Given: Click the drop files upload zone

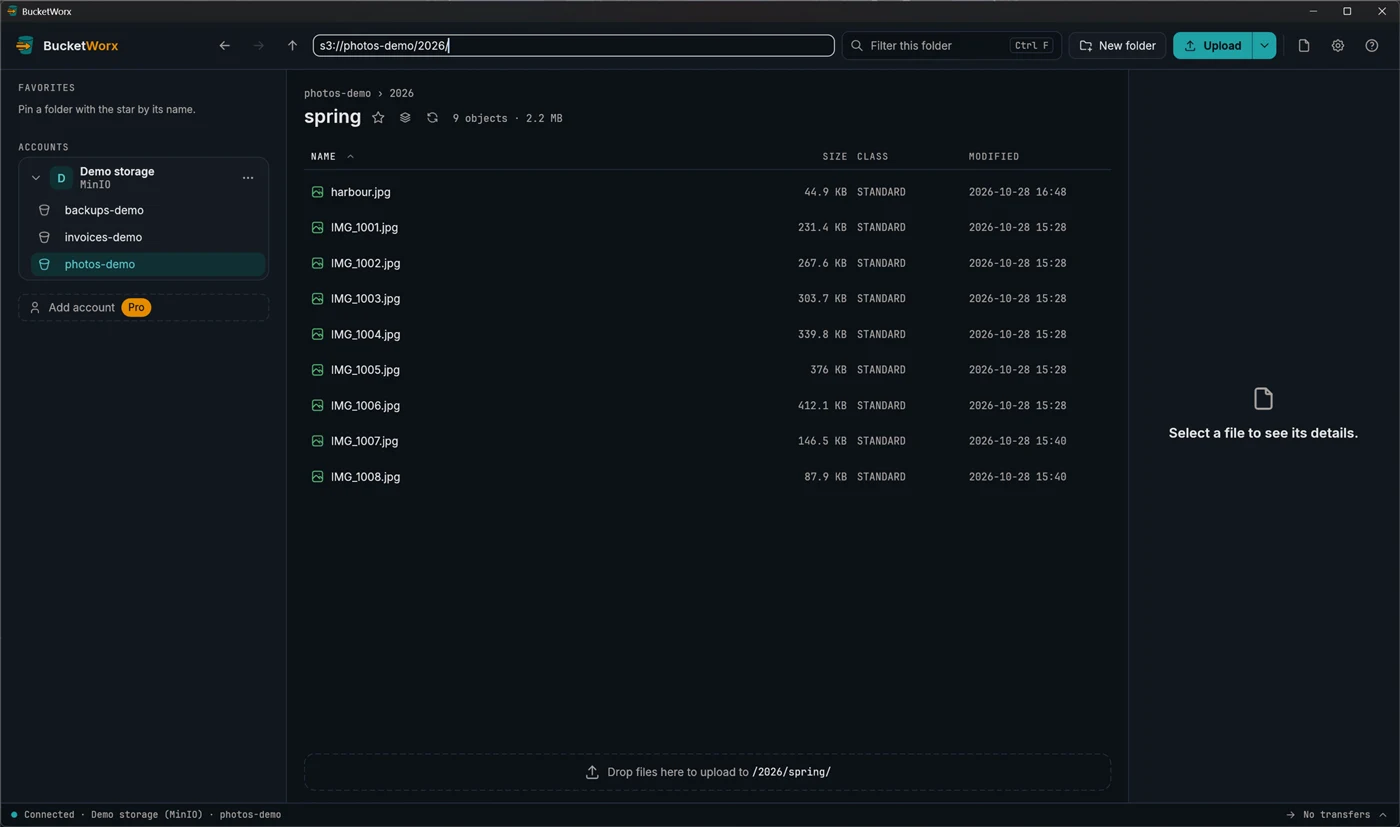Looking at the screenshot, I should [x=708, y=772].
